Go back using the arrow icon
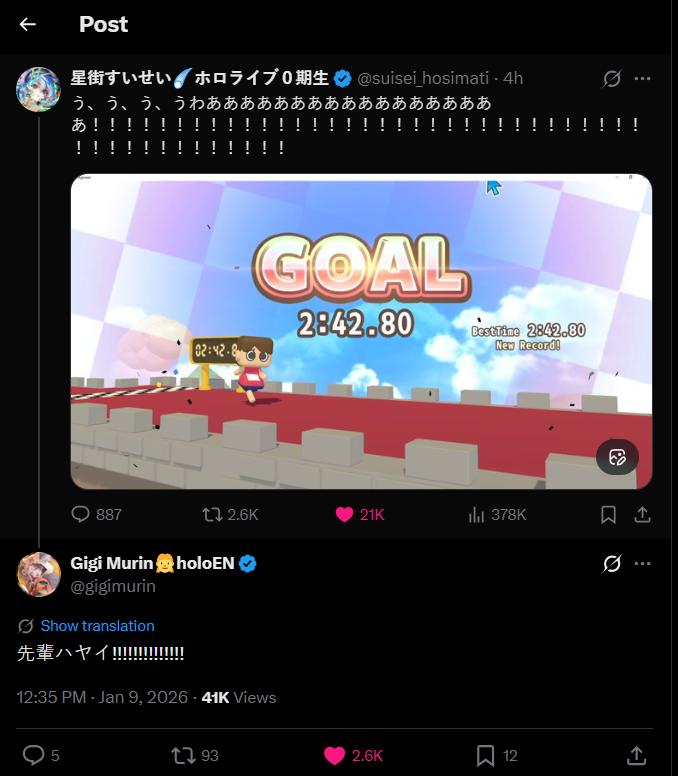Image resolution: width=678 pixels, height=776 pixels. point(28,24)
